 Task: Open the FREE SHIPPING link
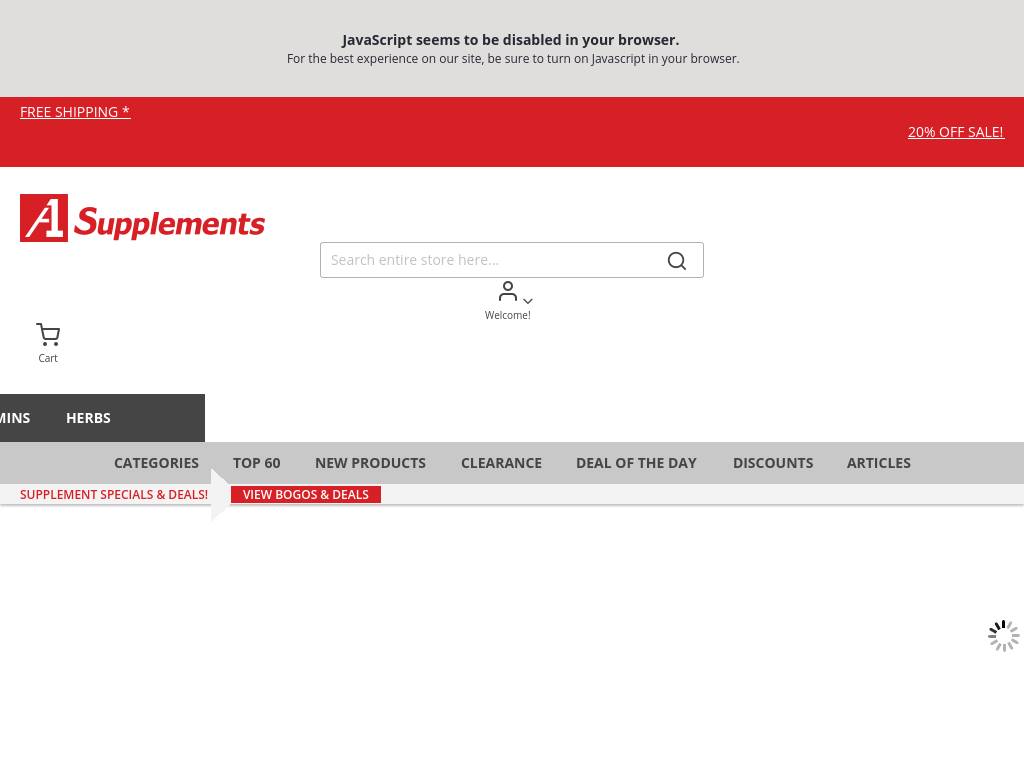(x=75, y=112)
